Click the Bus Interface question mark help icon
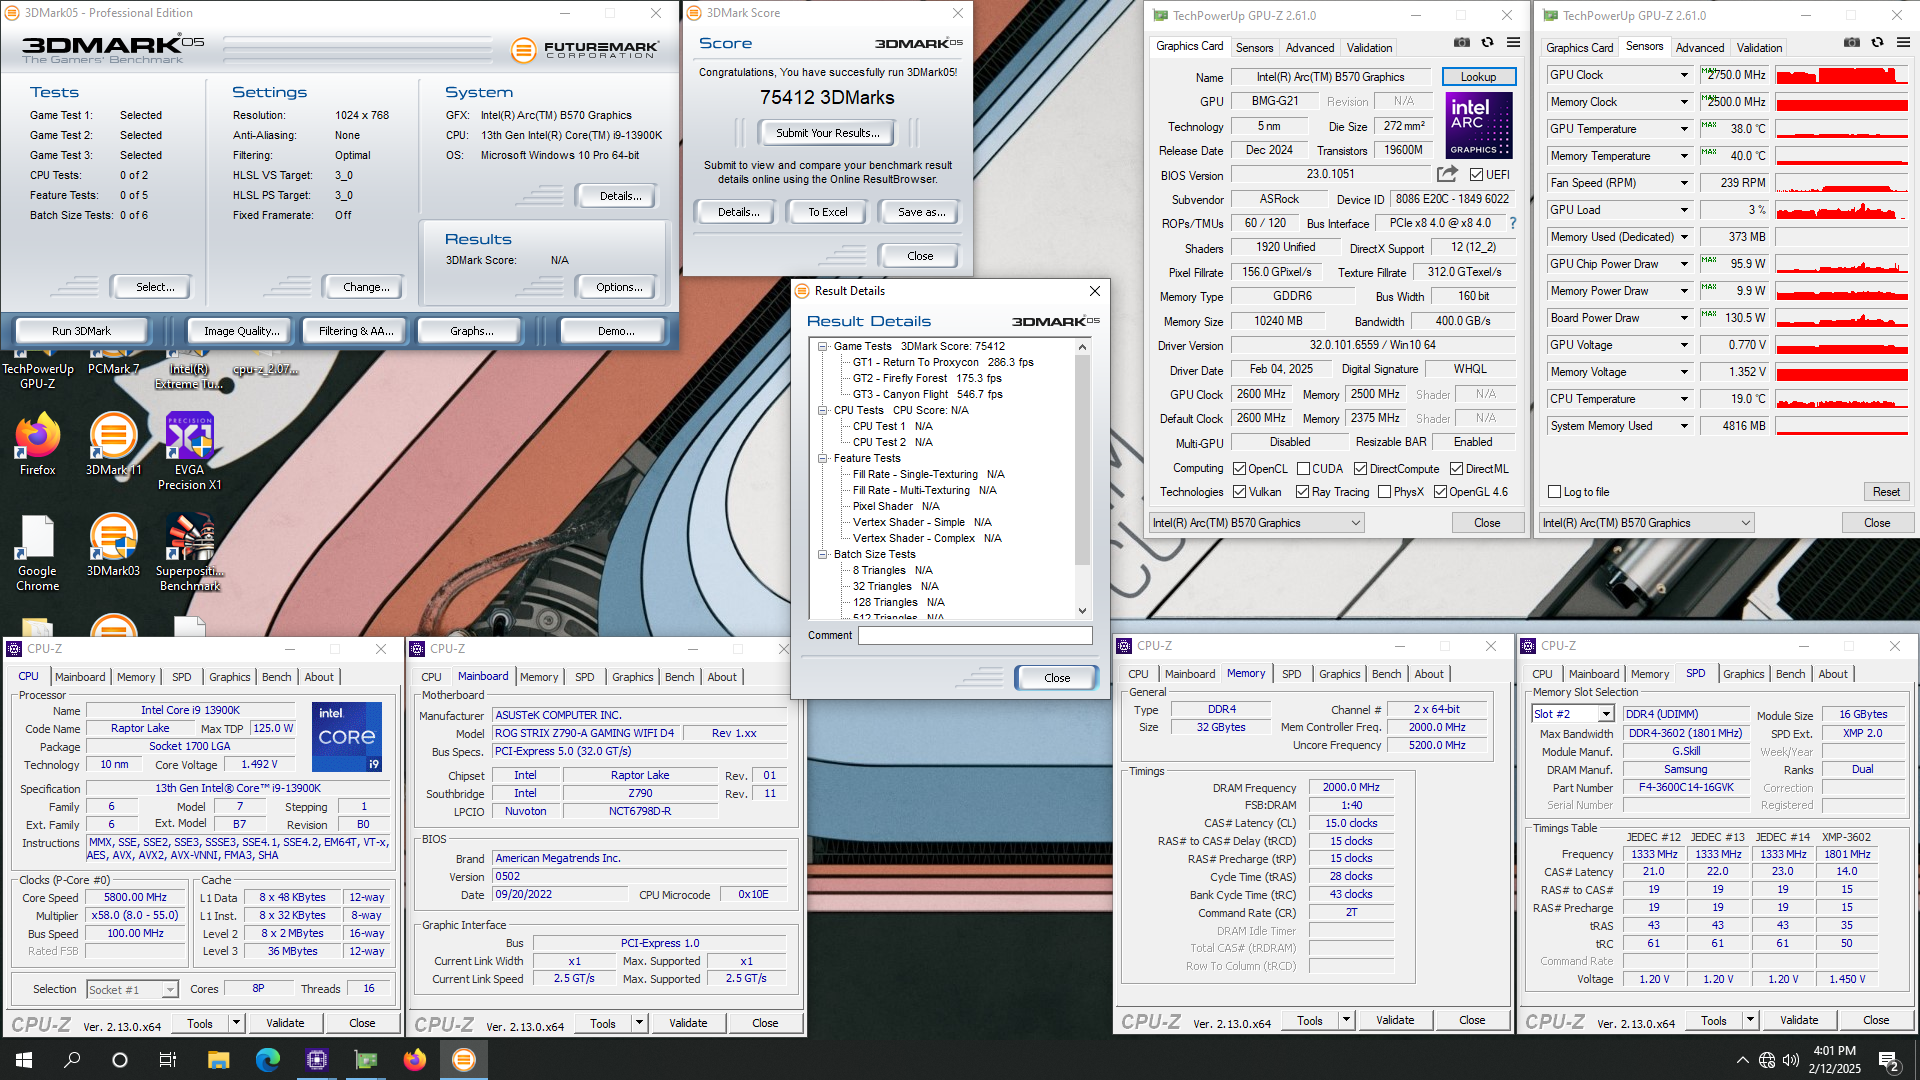1920x1080 pixels. pyautogui.click(x=1512, y=223)
